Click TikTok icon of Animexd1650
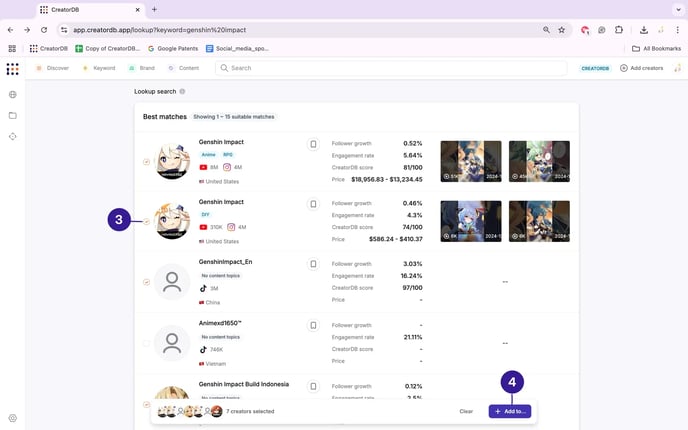Screen dimensions: 688x430 (203, 350)
